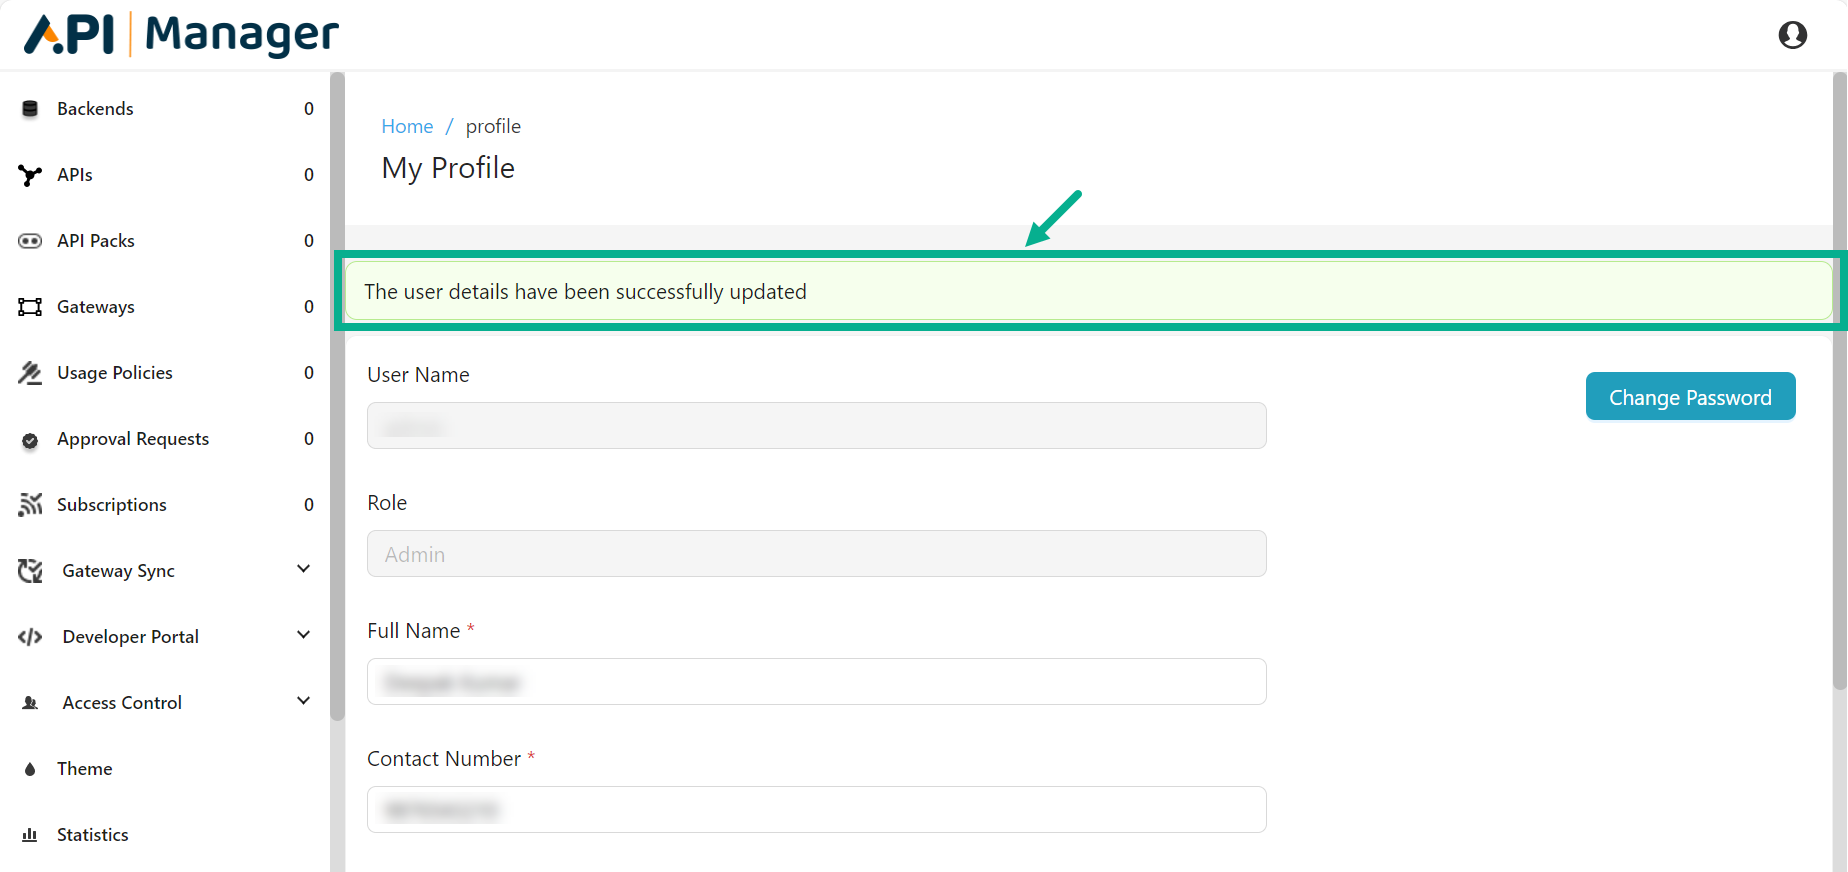This screenshot has height=872, width=1848.
Task: Open the Subscriptions menu item
Action: pyautogui.click(x=112, y=505)
